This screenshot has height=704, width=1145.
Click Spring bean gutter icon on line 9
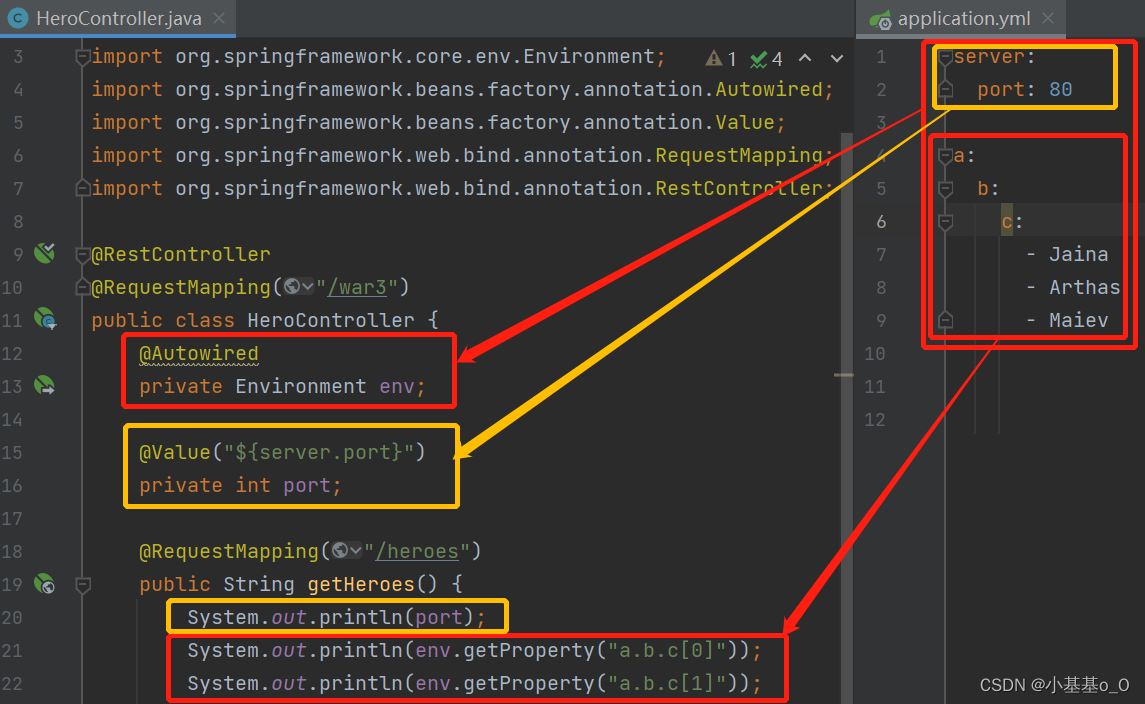point(45,253)
